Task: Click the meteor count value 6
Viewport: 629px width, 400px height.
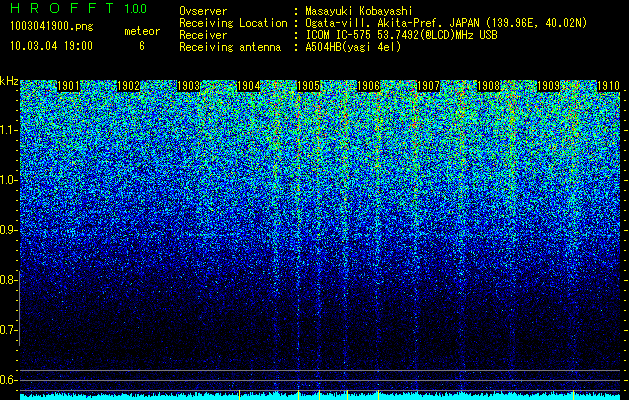Action: (x=142, y=46)
